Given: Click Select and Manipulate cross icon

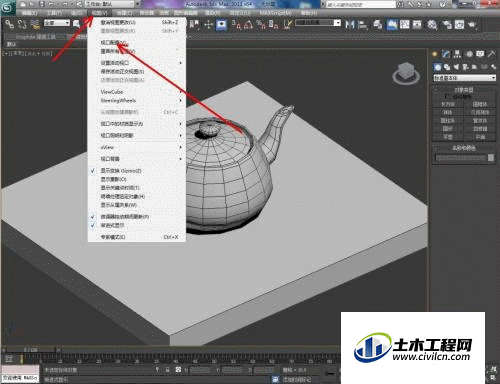Looking at the screenshot, I should tap(209, 25).
